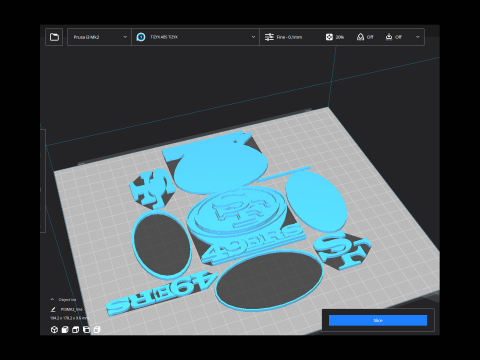Click the model dimensions text in mm
480x360 pixels.
[x=69, y=318]
